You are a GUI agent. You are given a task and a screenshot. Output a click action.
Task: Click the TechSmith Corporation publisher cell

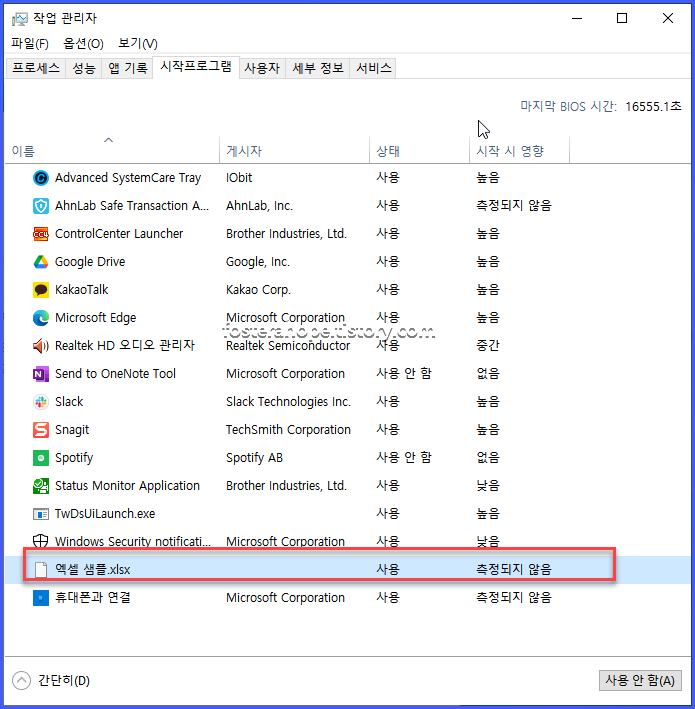point(288,430)
